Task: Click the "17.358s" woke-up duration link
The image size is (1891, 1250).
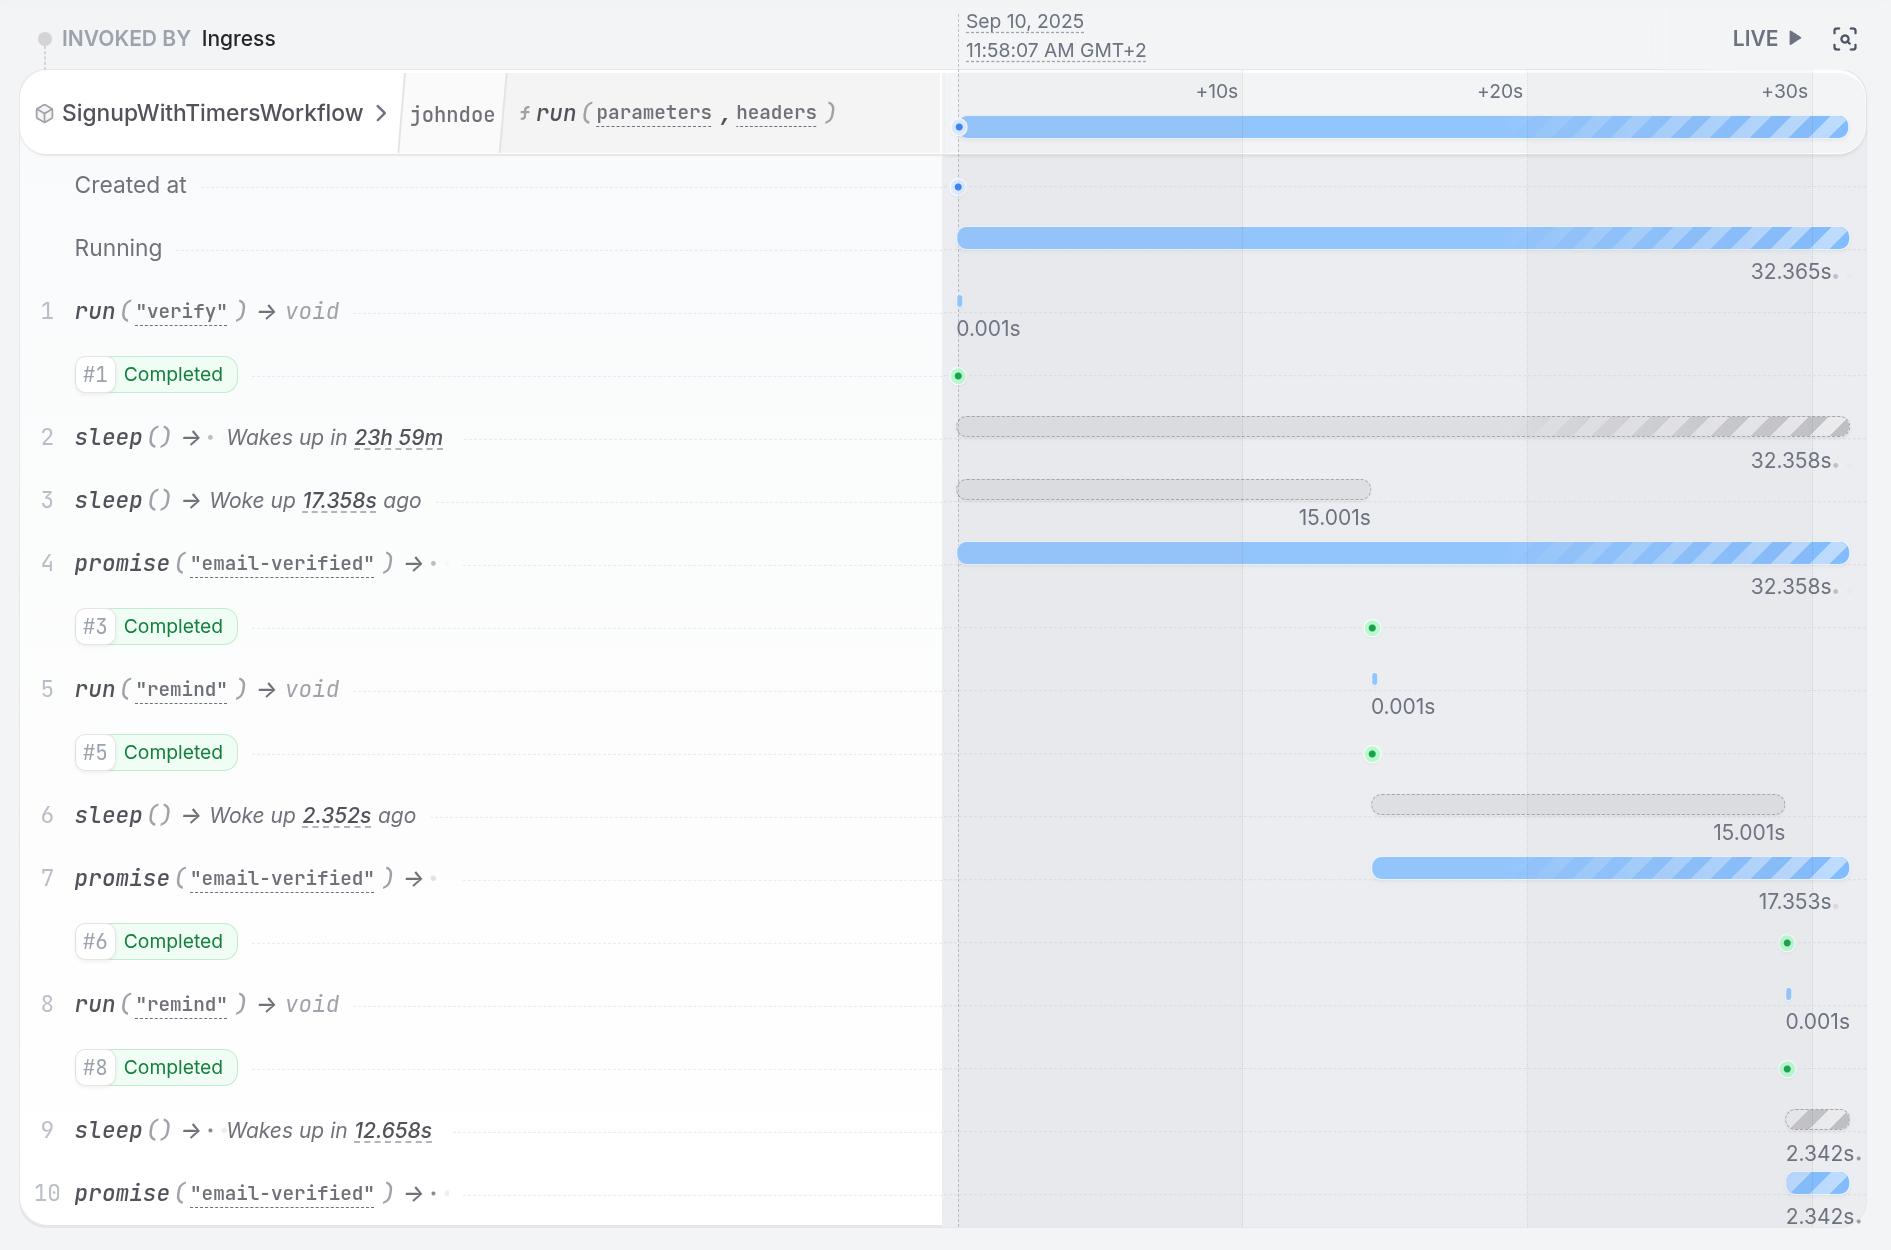Action: click(x=339, y=501)
